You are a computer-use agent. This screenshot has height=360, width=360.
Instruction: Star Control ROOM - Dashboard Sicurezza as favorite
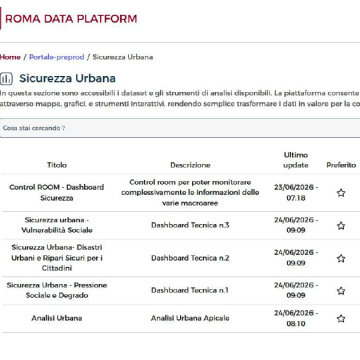(341, 193)
